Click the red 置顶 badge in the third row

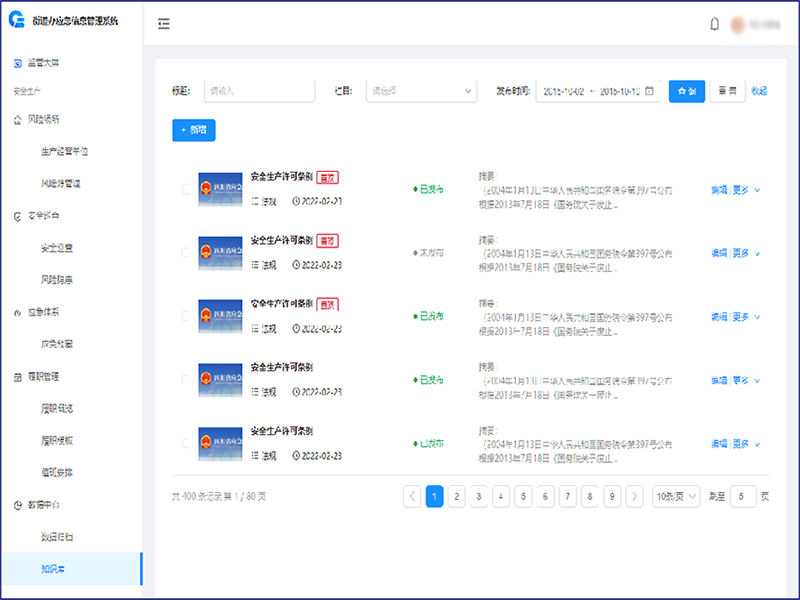328,305
